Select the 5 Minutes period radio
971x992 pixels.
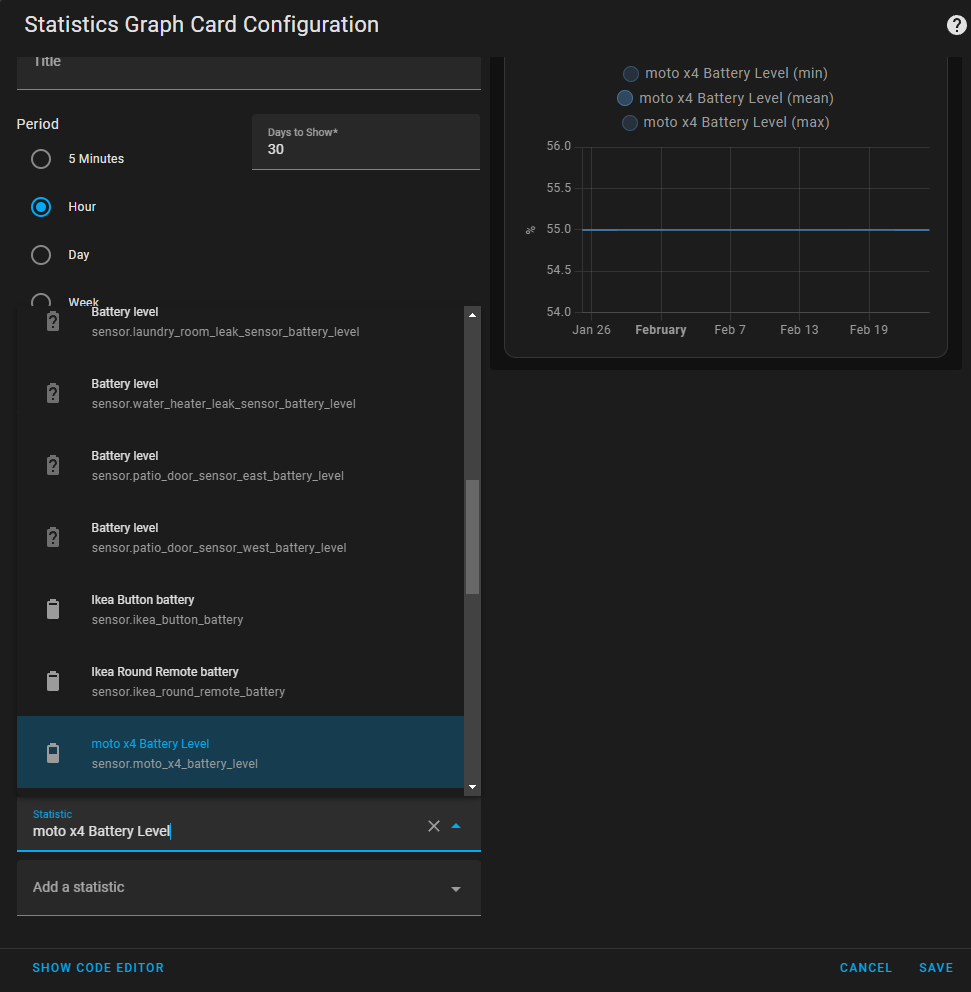pyautogui.click(x=41, y=159)
